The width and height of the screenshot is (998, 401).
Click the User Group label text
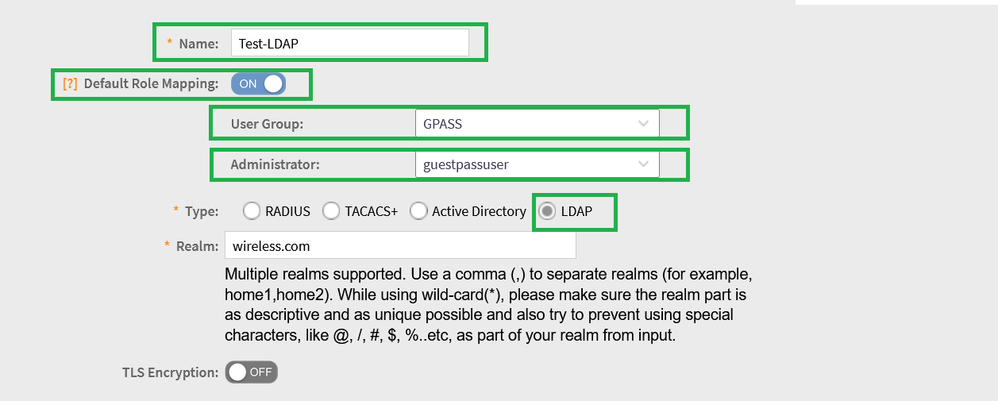tap(267, 124)
